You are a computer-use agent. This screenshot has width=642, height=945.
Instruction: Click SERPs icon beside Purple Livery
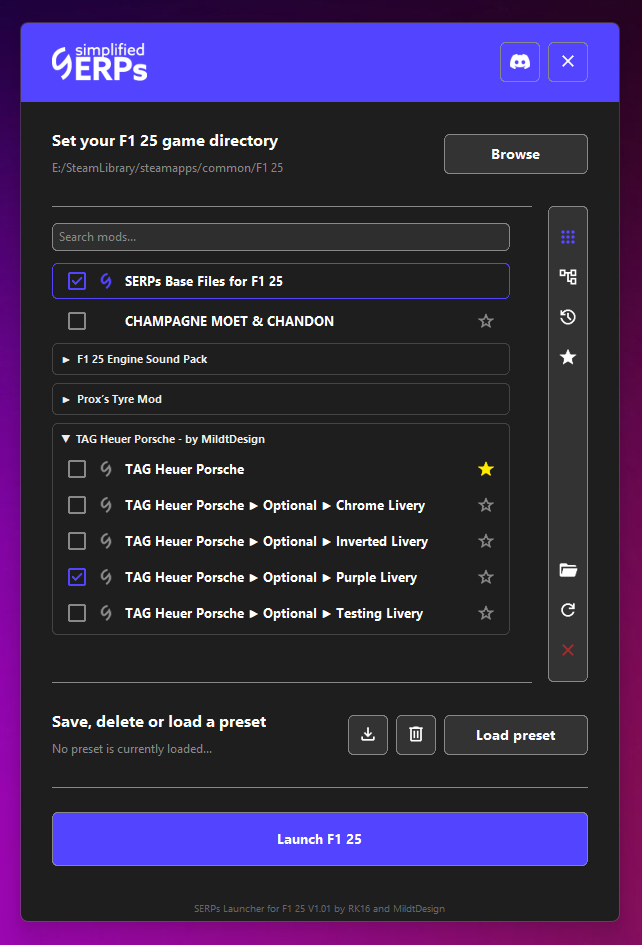[x=106, y=577]
